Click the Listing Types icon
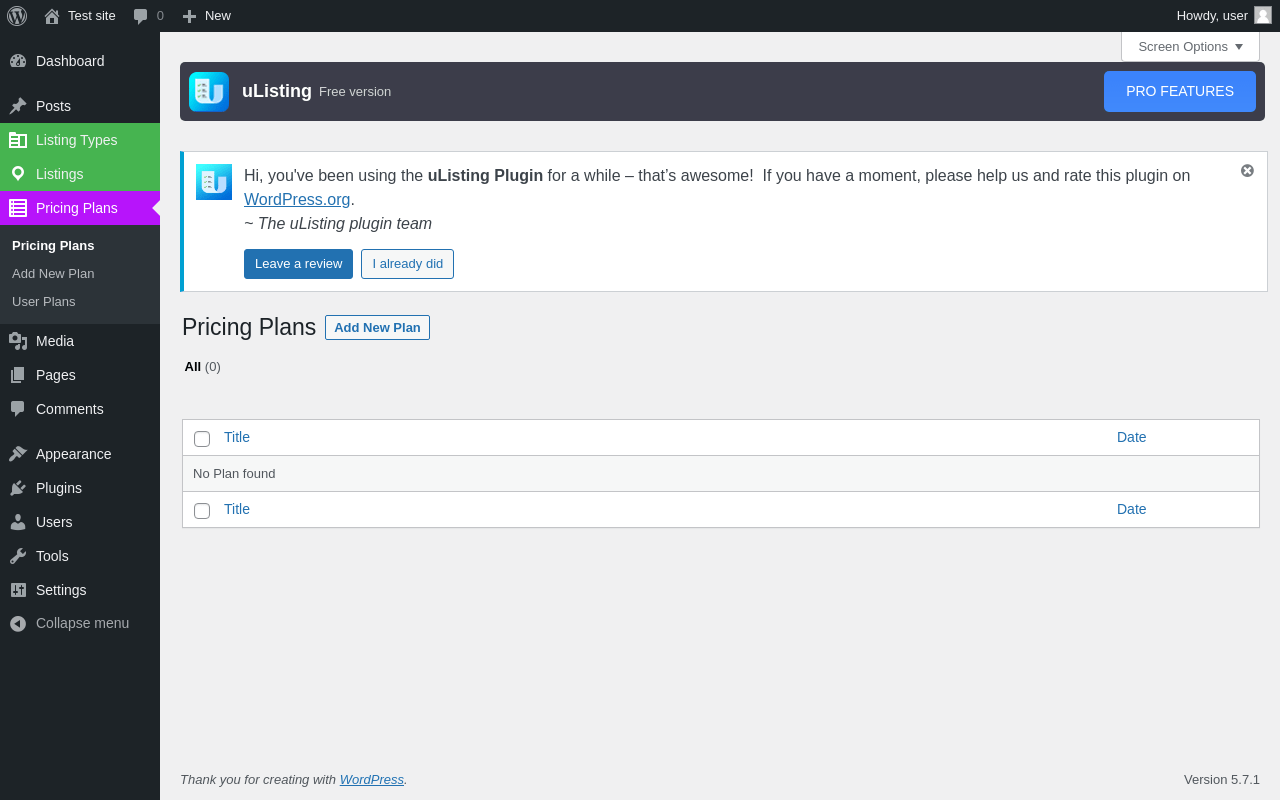 pyautogui.click(x=18, y=140)
